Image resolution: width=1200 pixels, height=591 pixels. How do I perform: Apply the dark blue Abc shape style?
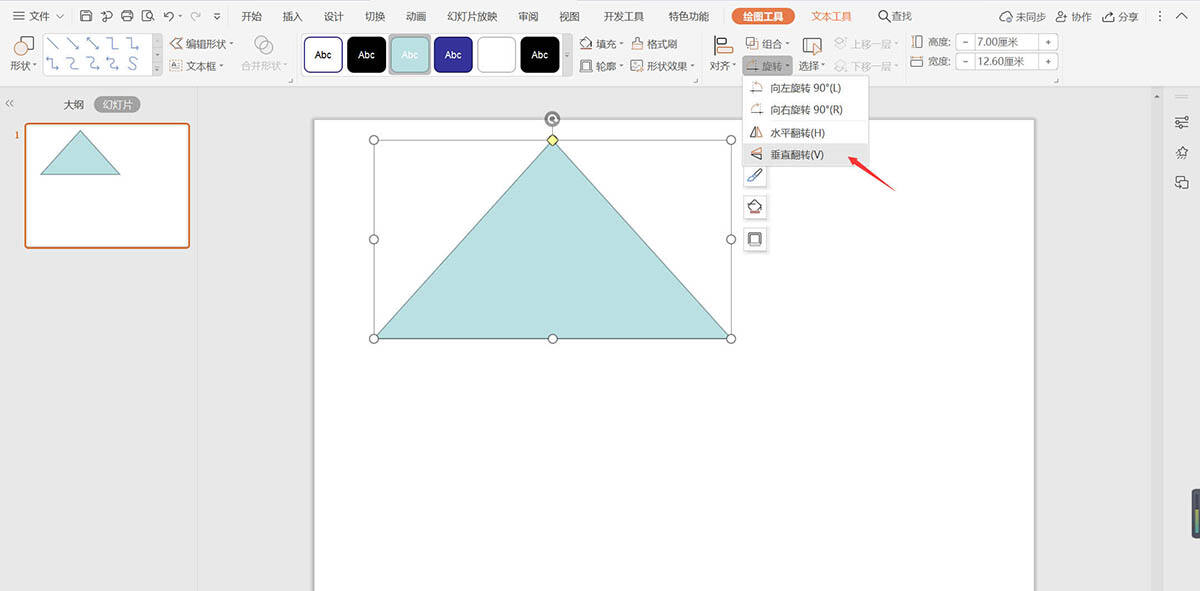click(x=453, y=55)
